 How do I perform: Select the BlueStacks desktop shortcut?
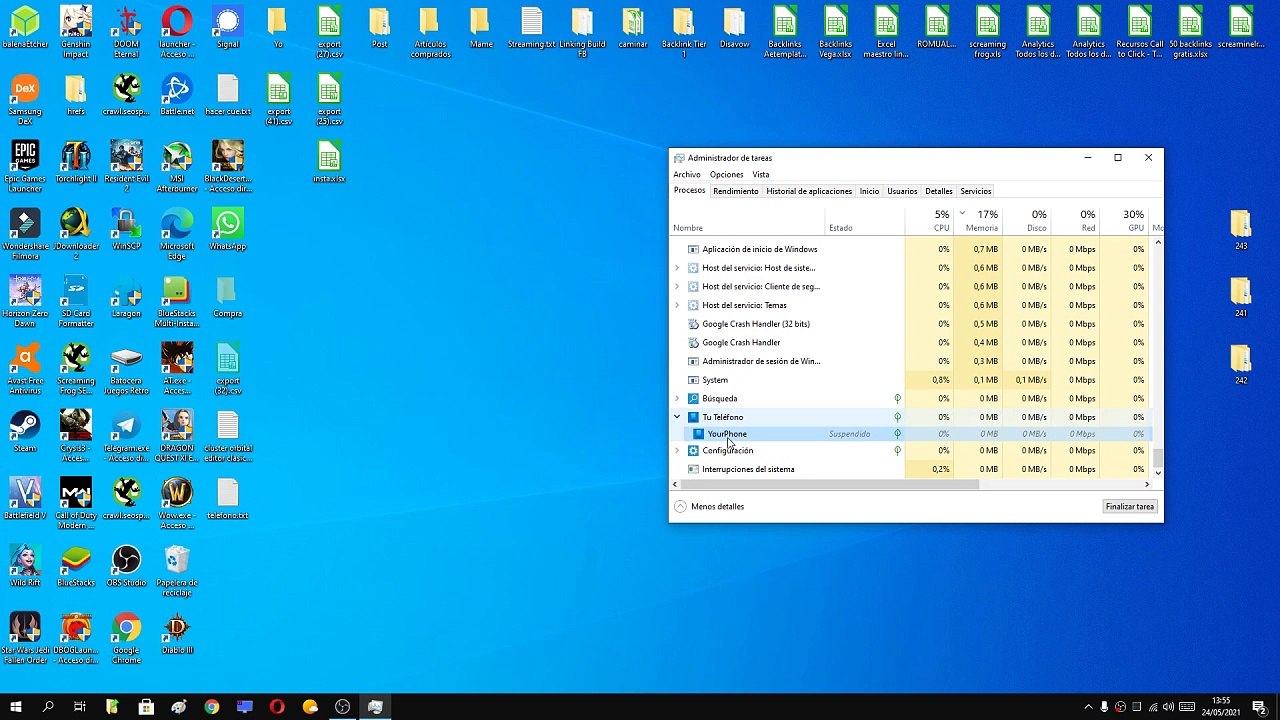click(76, 567)
